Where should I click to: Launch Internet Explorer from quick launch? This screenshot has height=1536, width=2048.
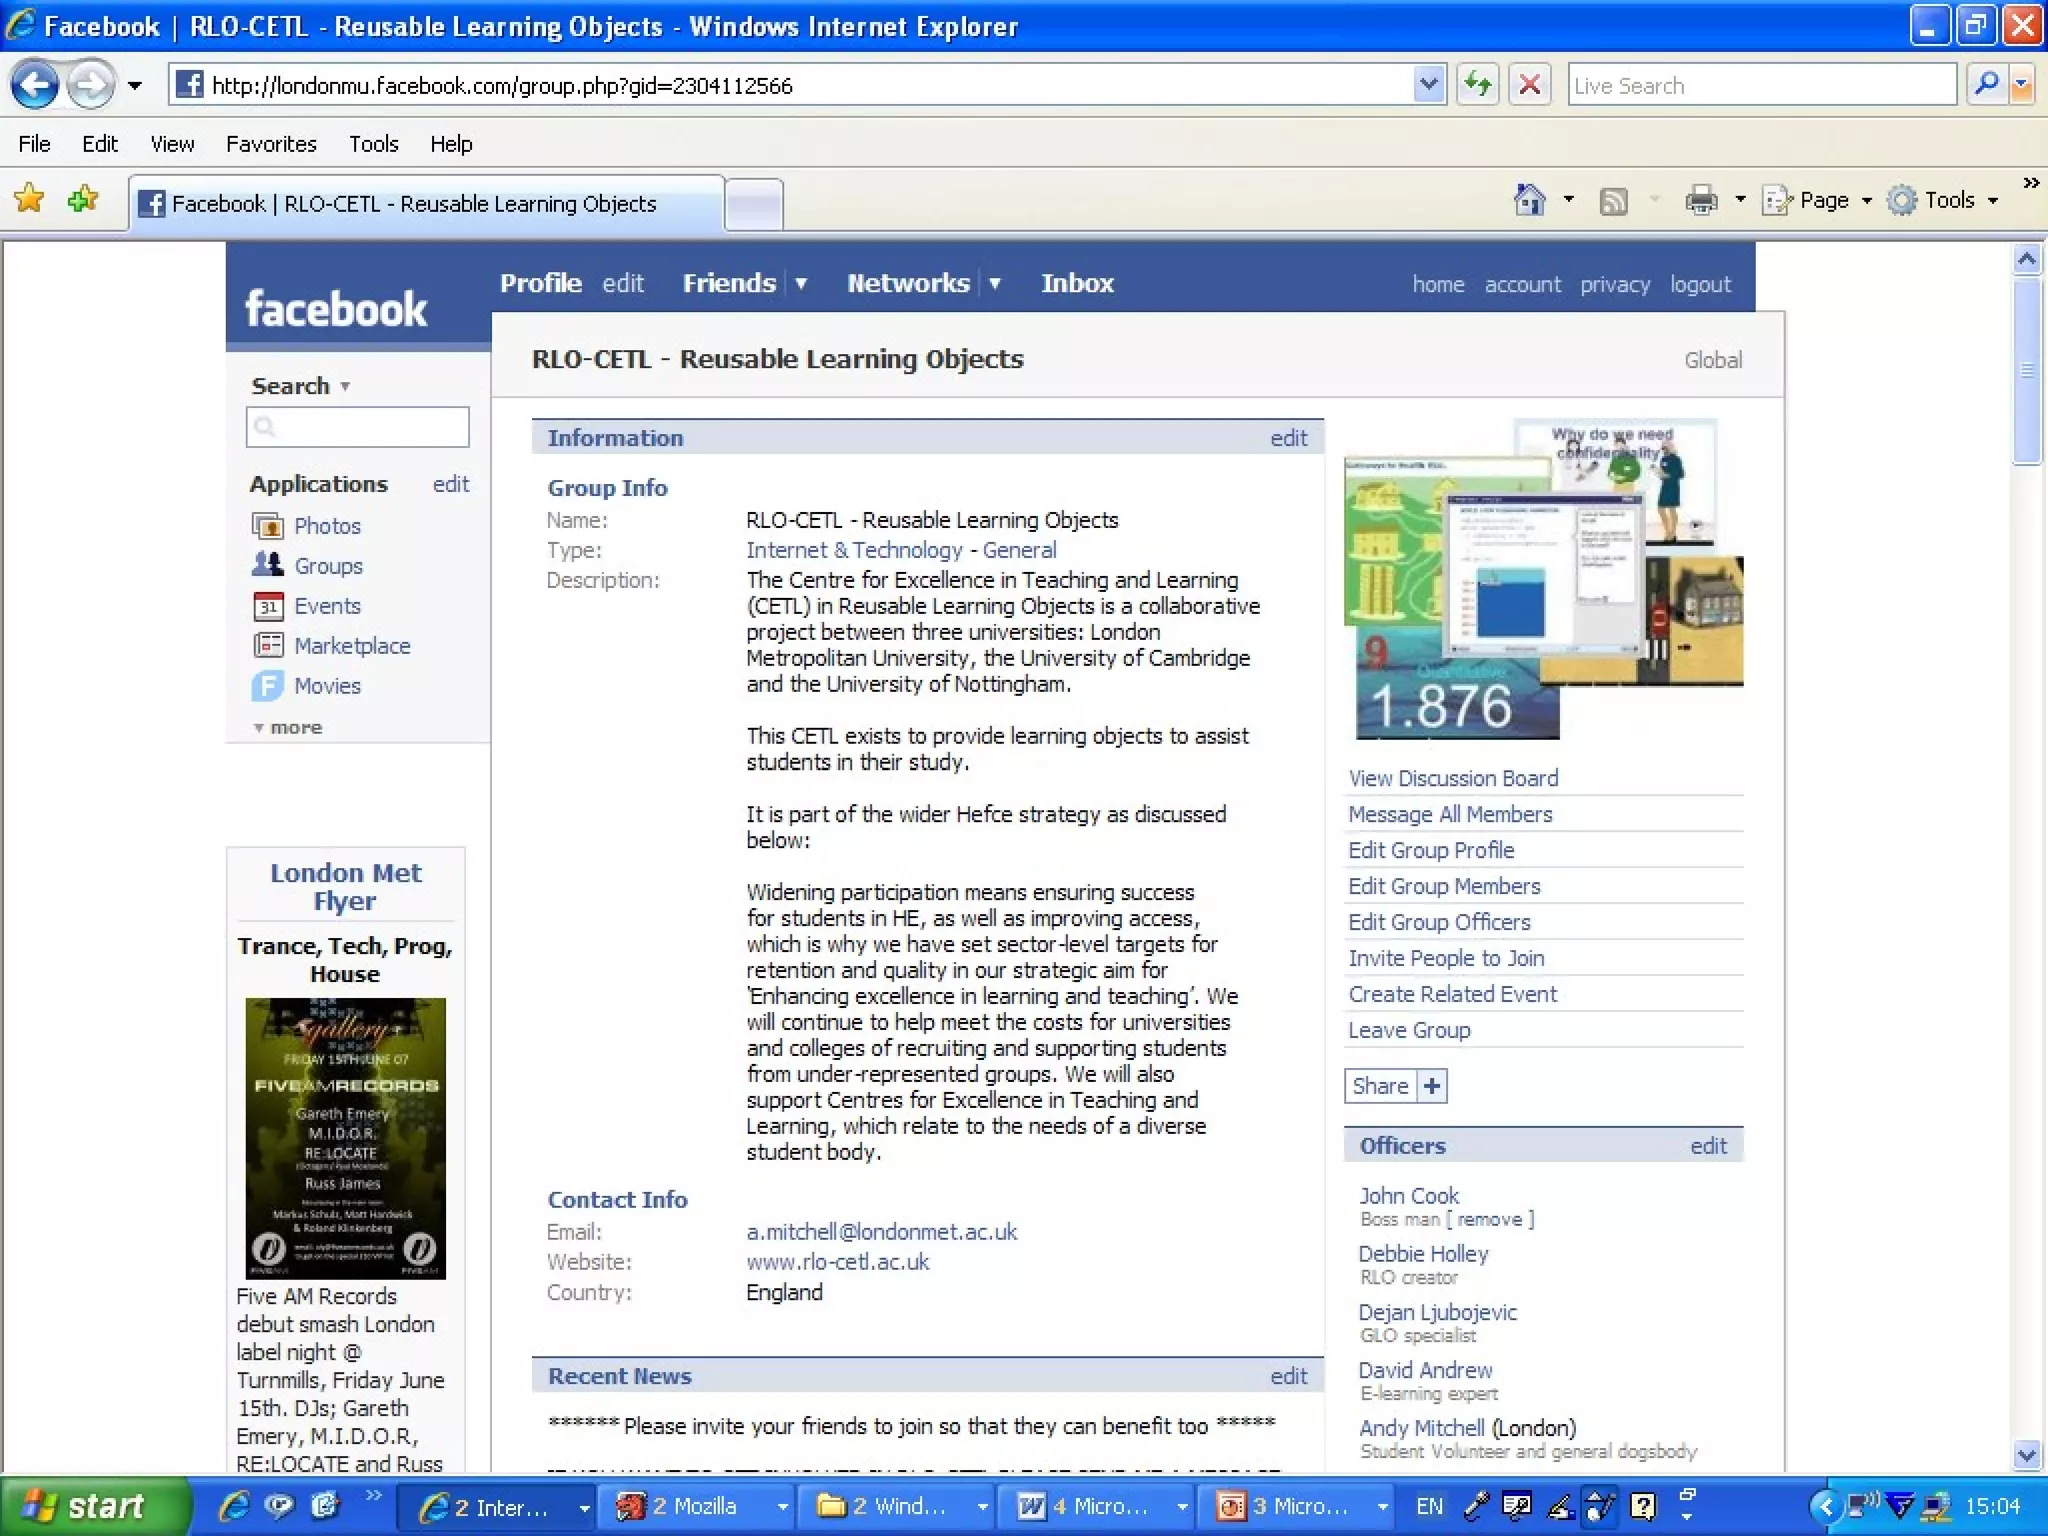(234, 1506)
